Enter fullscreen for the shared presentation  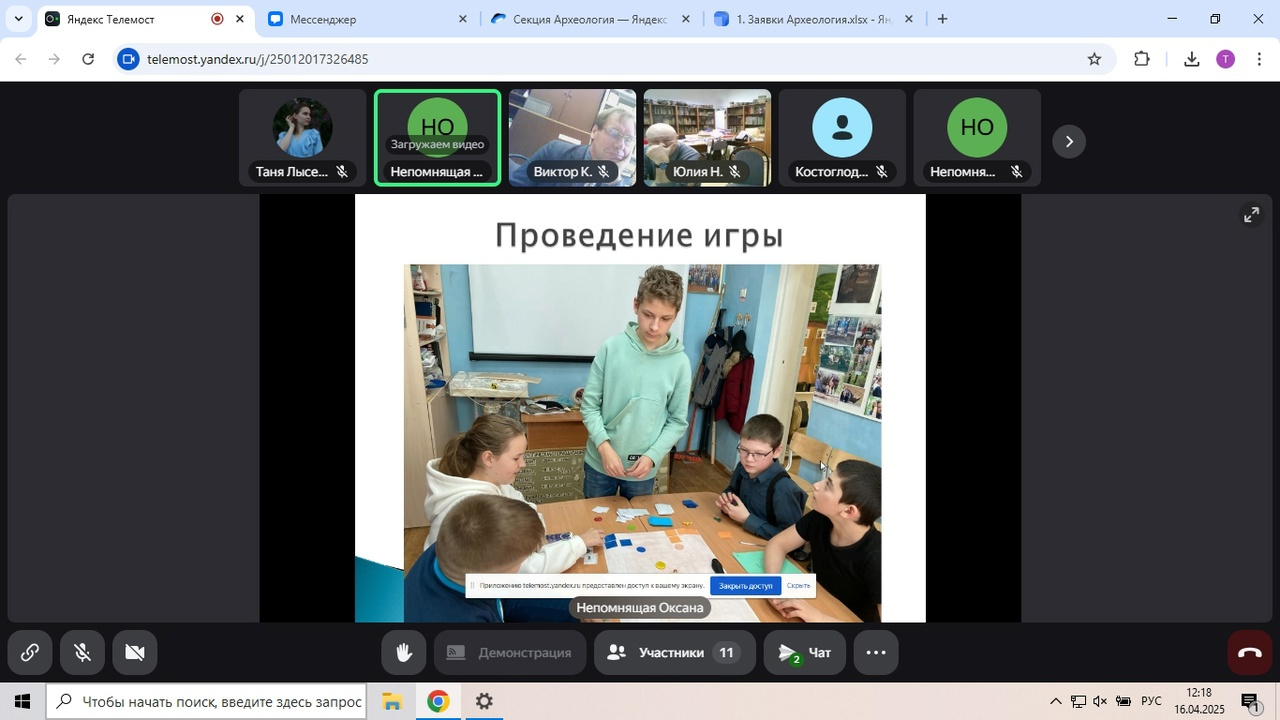[x=1251, y=215]
